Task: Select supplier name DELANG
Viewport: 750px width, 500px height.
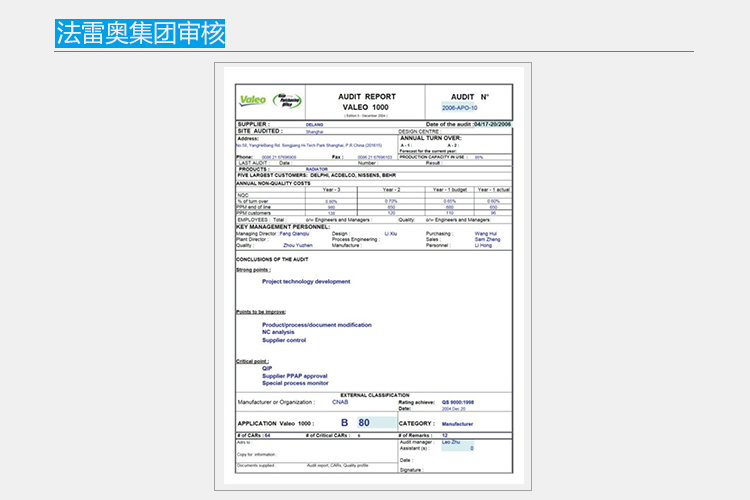Action: pyautogui.click(x=314, y=125)
